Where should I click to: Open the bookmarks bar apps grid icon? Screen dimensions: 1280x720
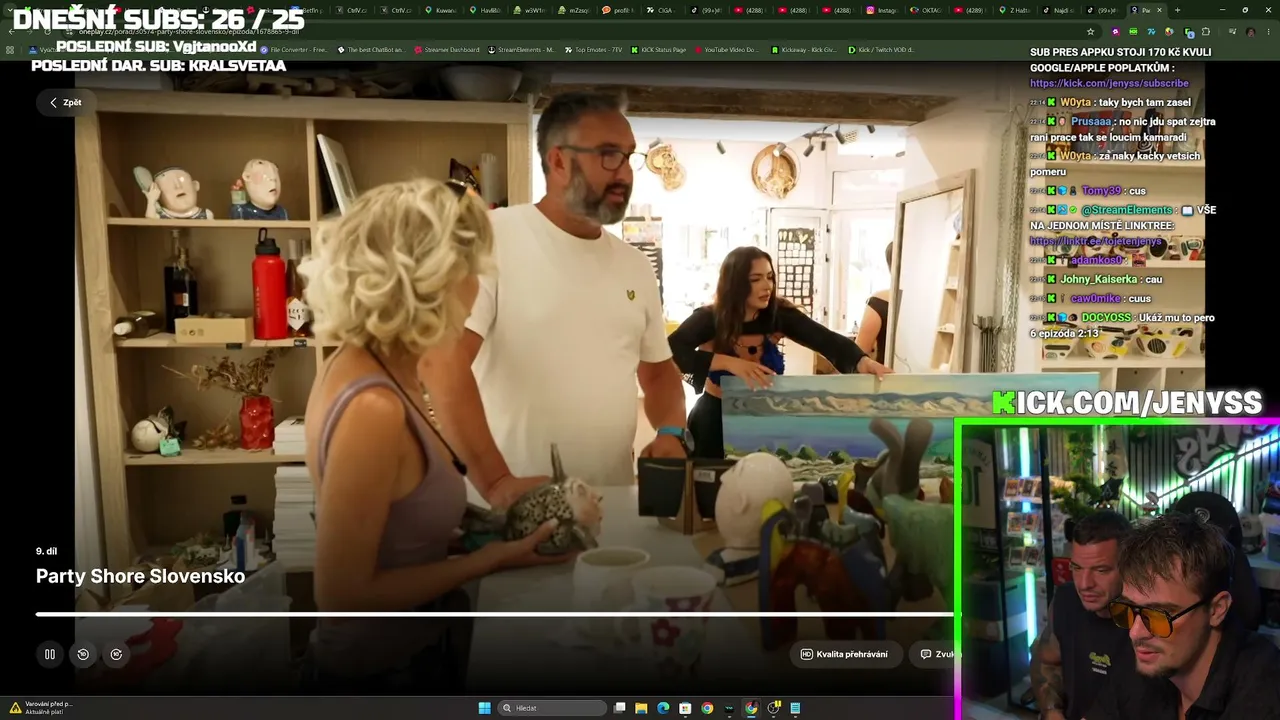click(11, 49)
